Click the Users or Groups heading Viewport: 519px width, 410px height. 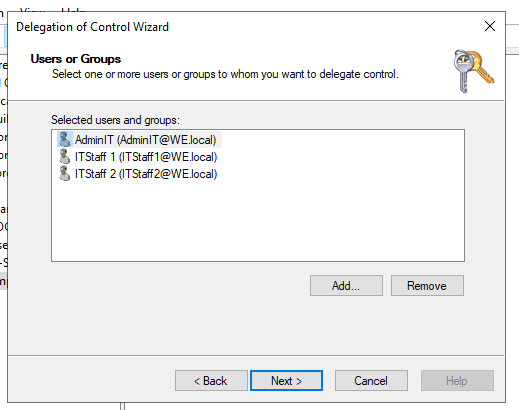(x=76, y=59)
